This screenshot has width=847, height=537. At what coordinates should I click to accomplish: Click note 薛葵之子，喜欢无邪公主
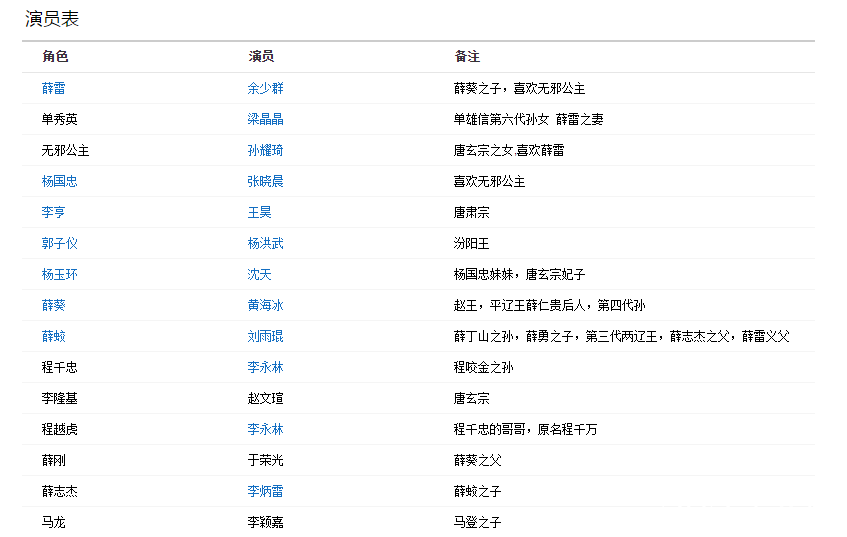pyautogui.click(x=519, y=88)
